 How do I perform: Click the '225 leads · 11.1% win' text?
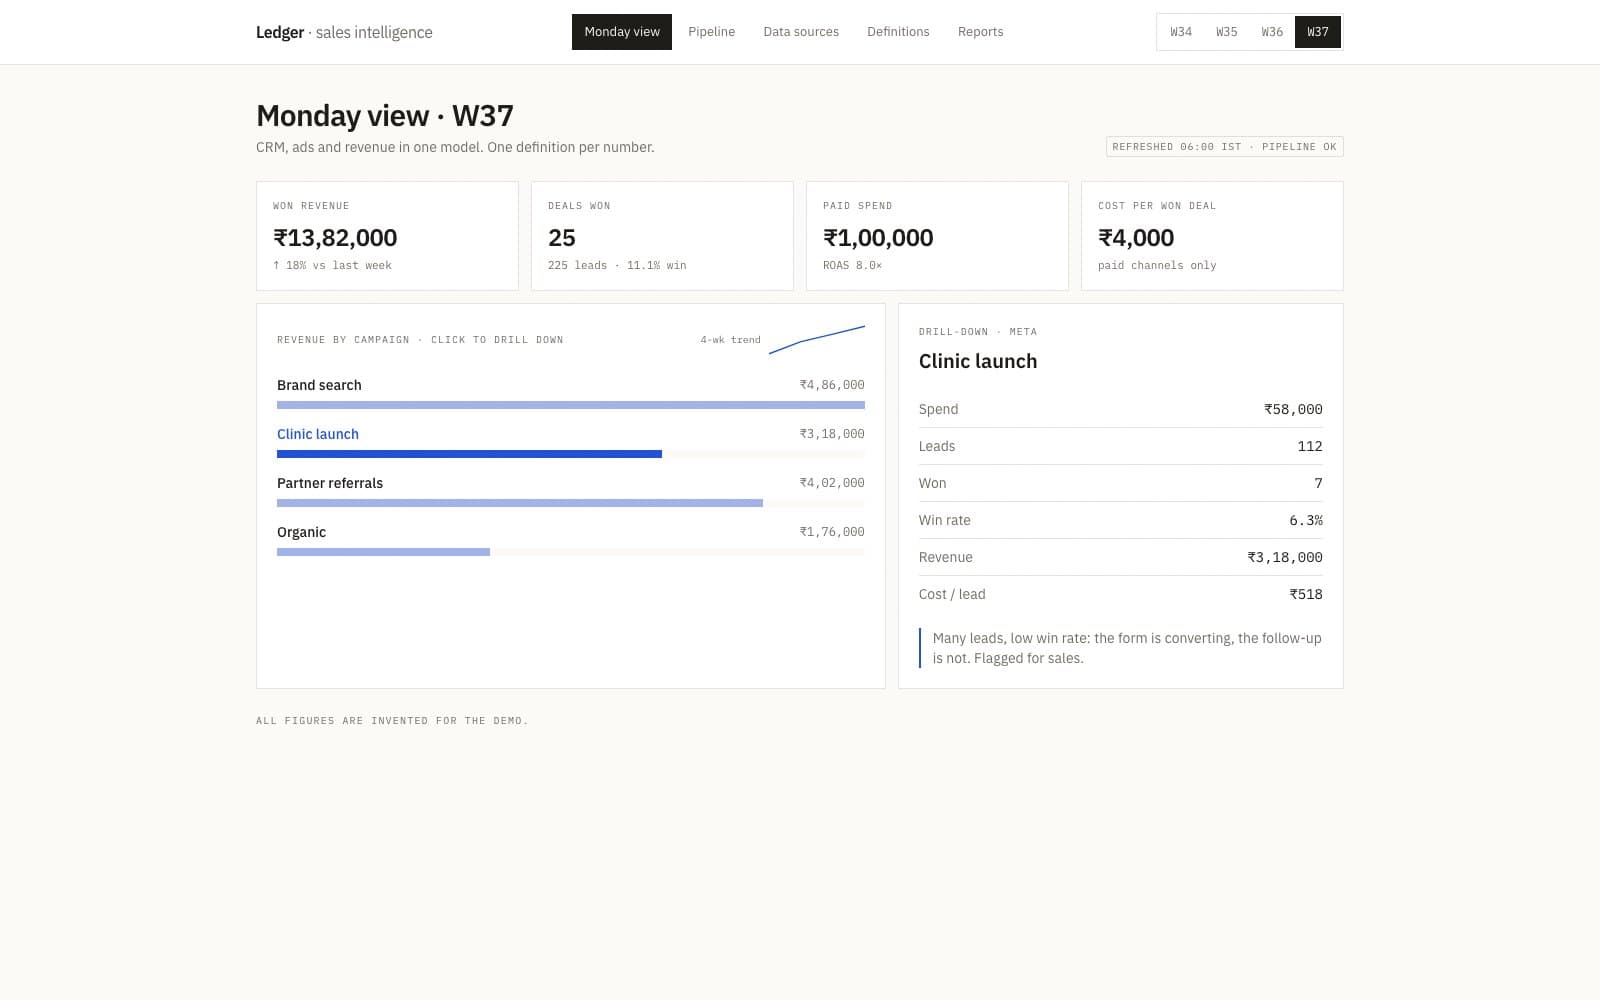point(617,265)
